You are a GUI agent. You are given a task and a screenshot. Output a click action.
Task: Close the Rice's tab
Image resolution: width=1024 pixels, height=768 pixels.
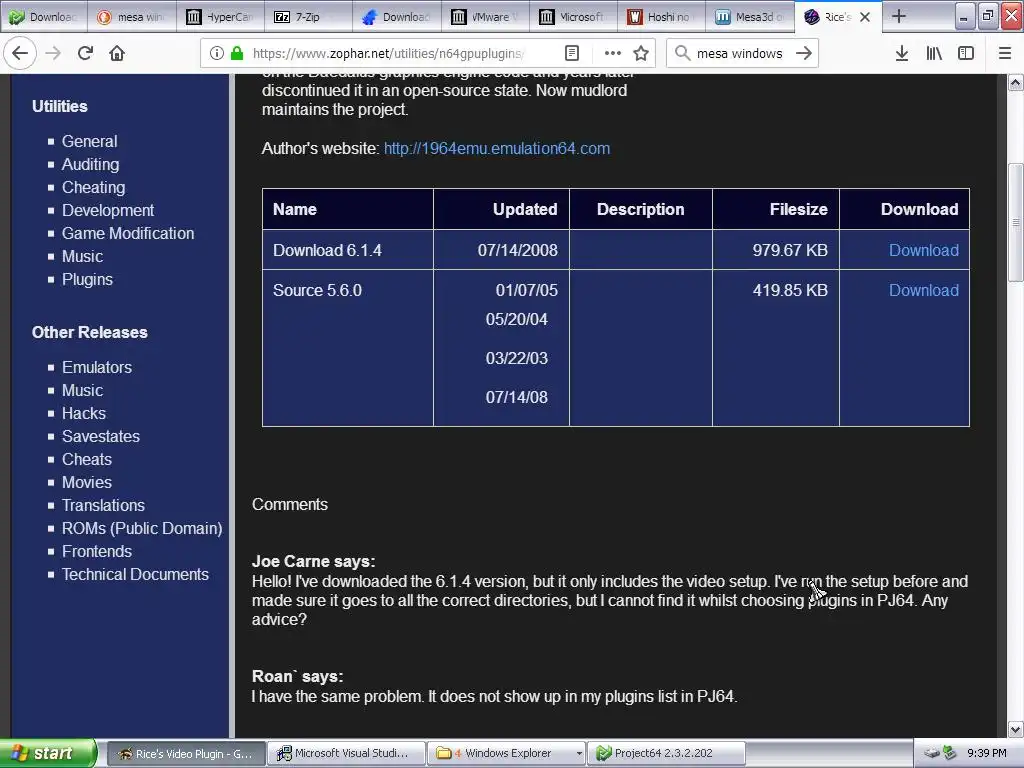pyautogui.click(x=865, y=17)
